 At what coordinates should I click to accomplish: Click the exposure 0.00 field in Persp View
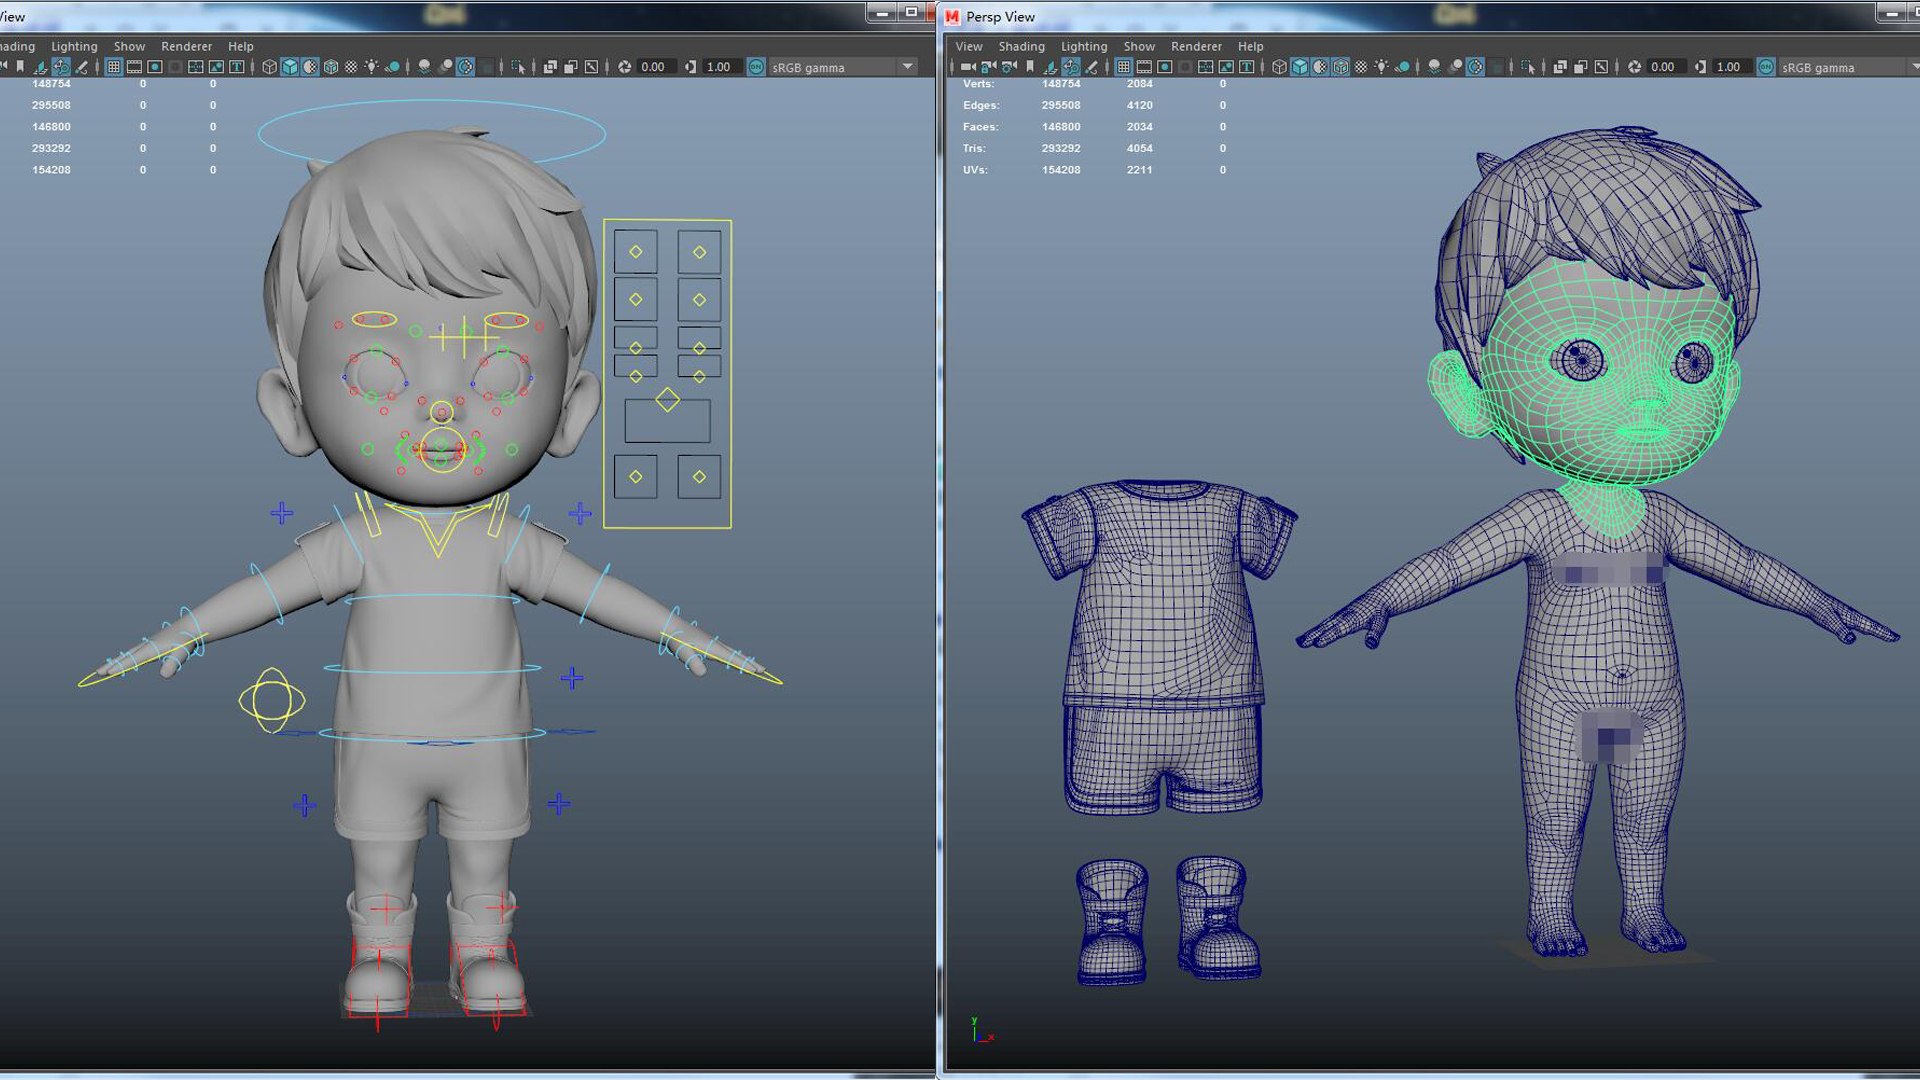tap(1666, 67)
